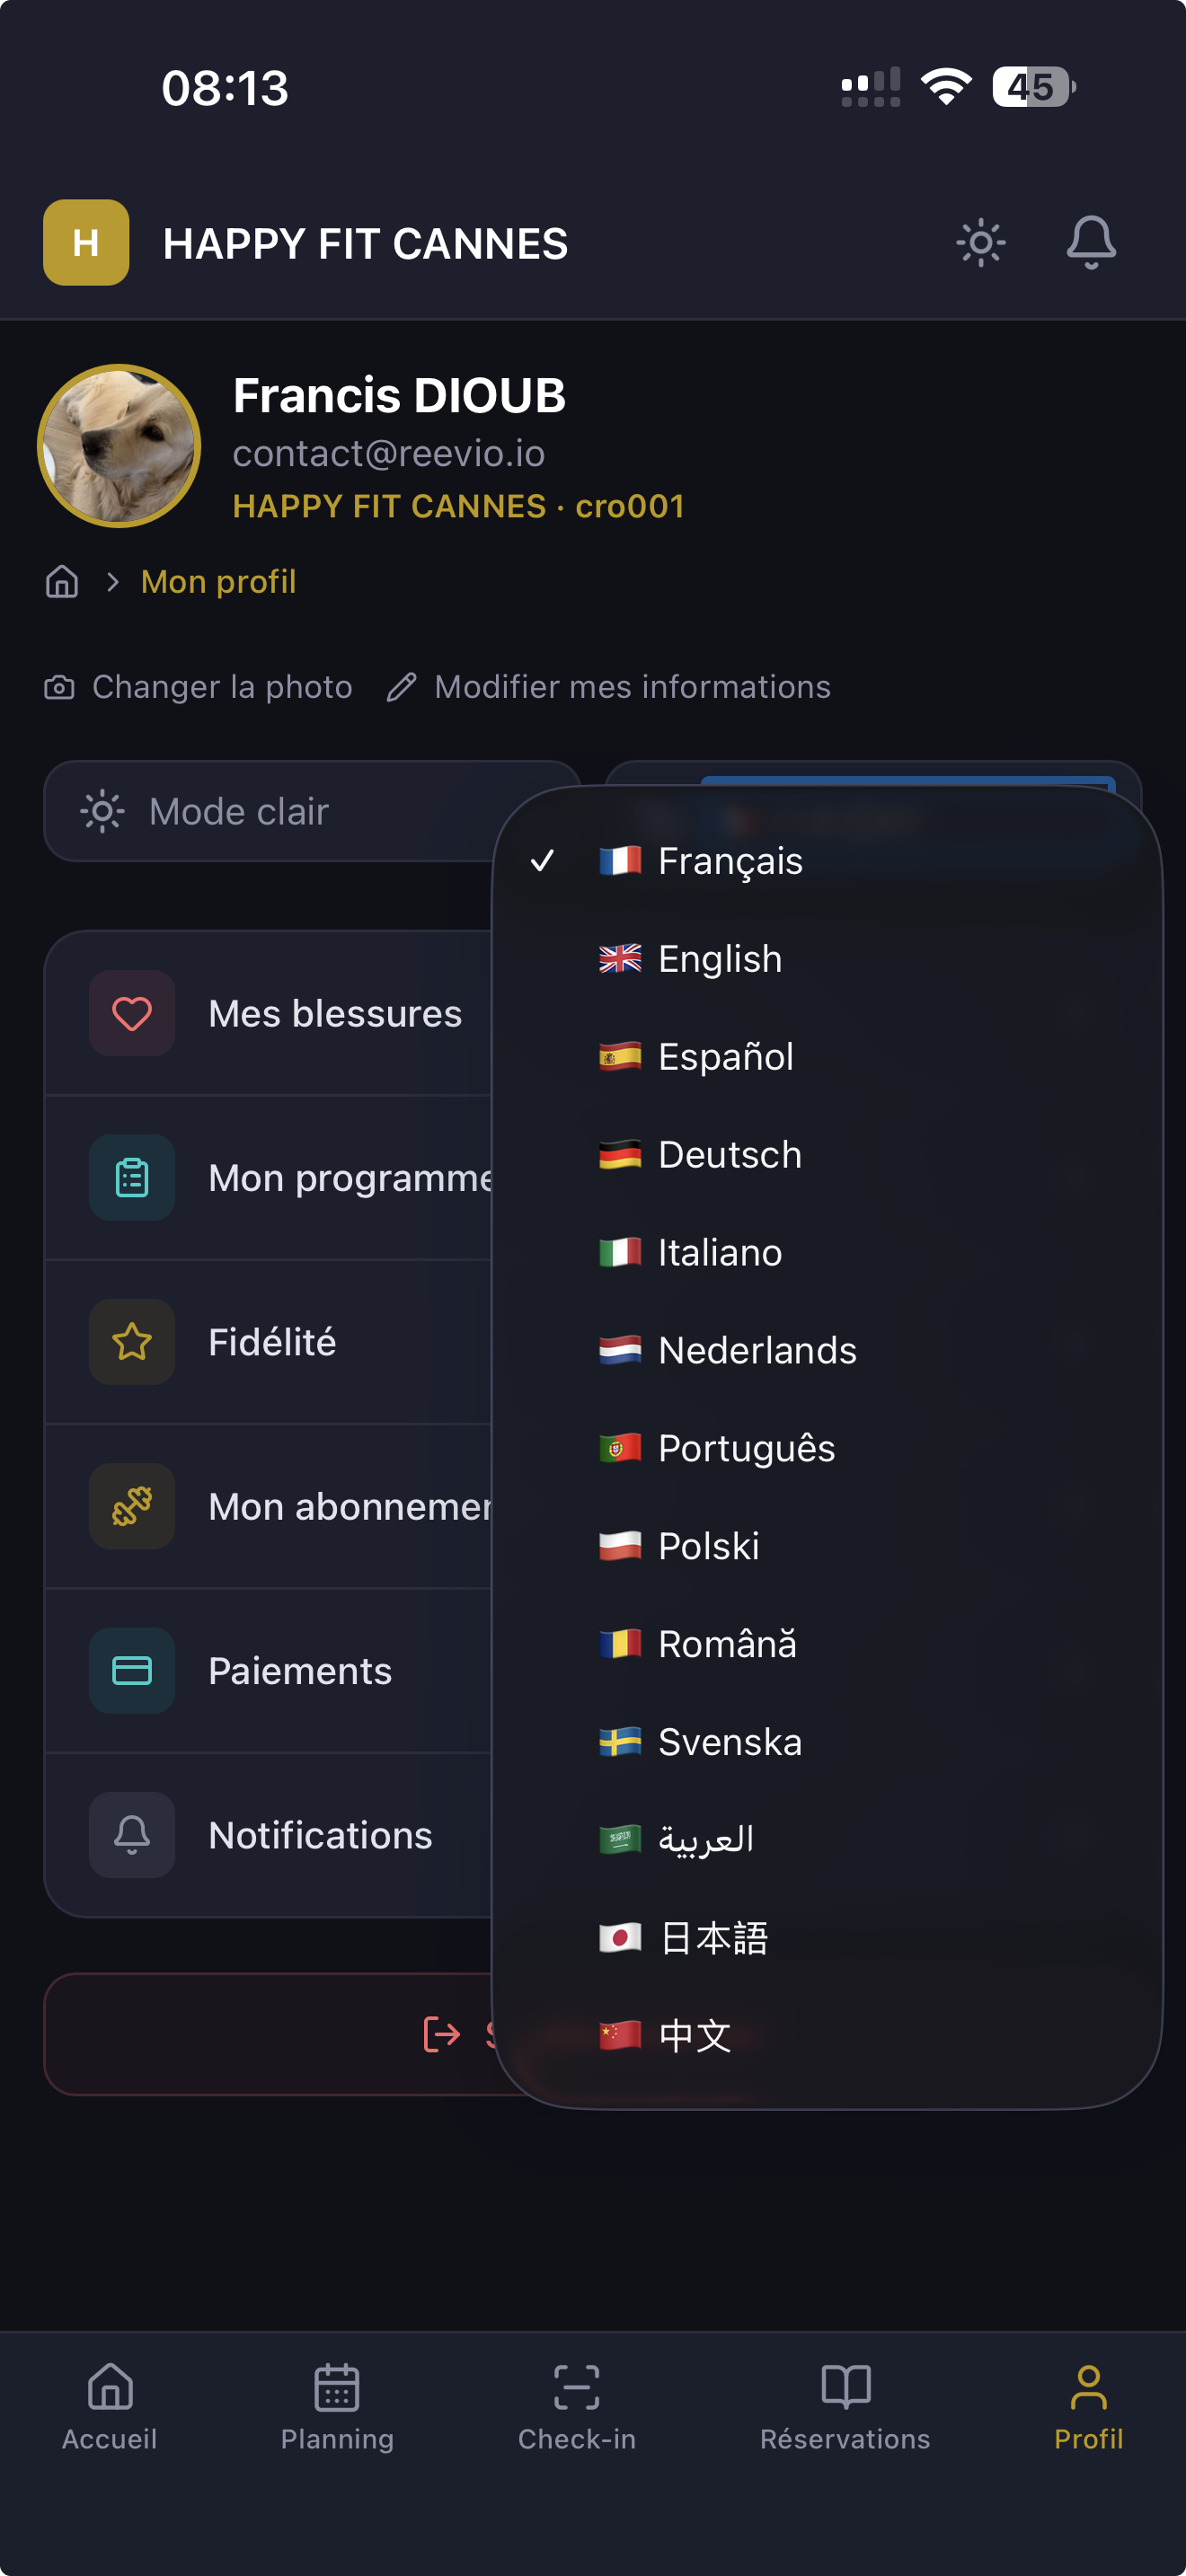Tap the dumbbell icon for Mon abonnement
Screen dimensions: 1186x2576
click(x=132, y=1506)
